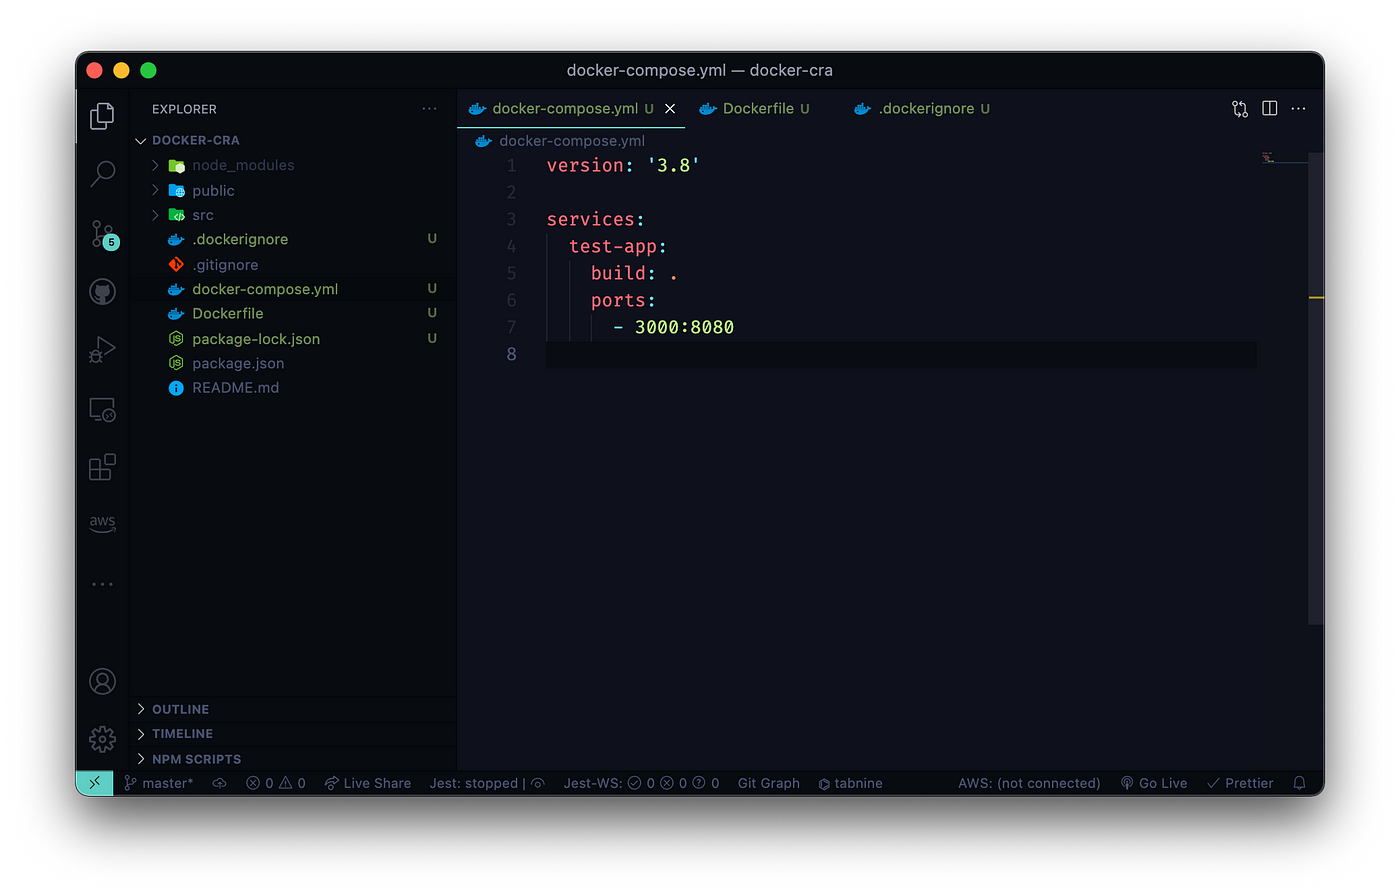Open editor more actions ellipsis
This screenshot has width=1400, height=896.
(1298, 109)
